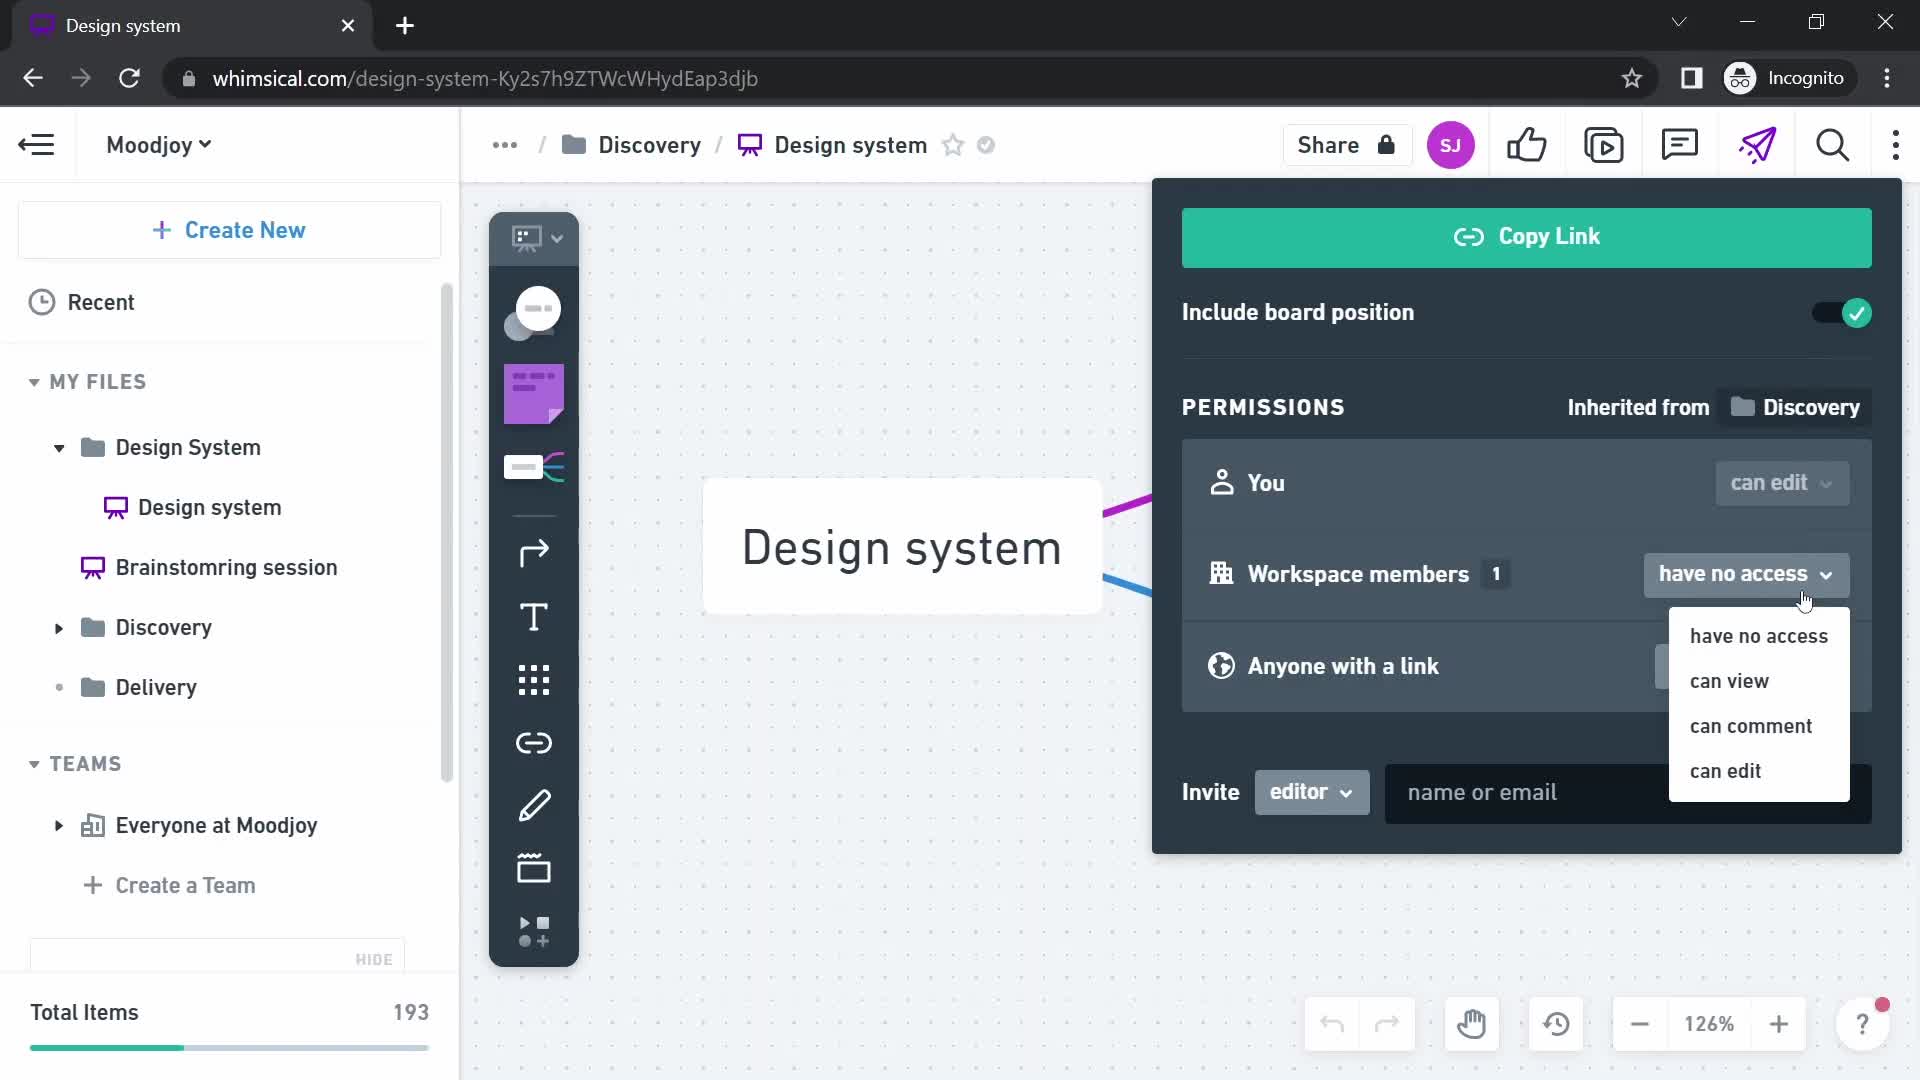Toggle the workspace members access dropdown
Image resolution: width=1920 pixels, height=1080 pixels.
click(1743, 574)
